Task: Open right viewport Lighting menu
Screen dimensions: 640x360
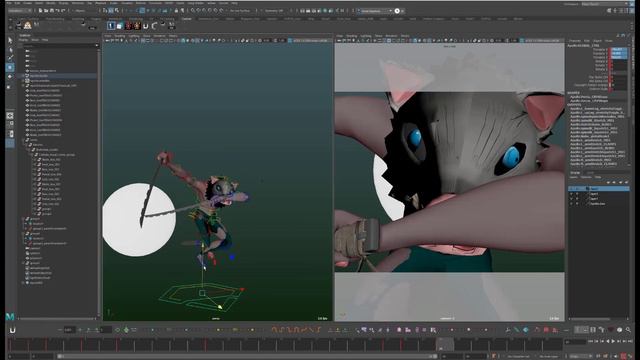Action: (x=365, y=36)
